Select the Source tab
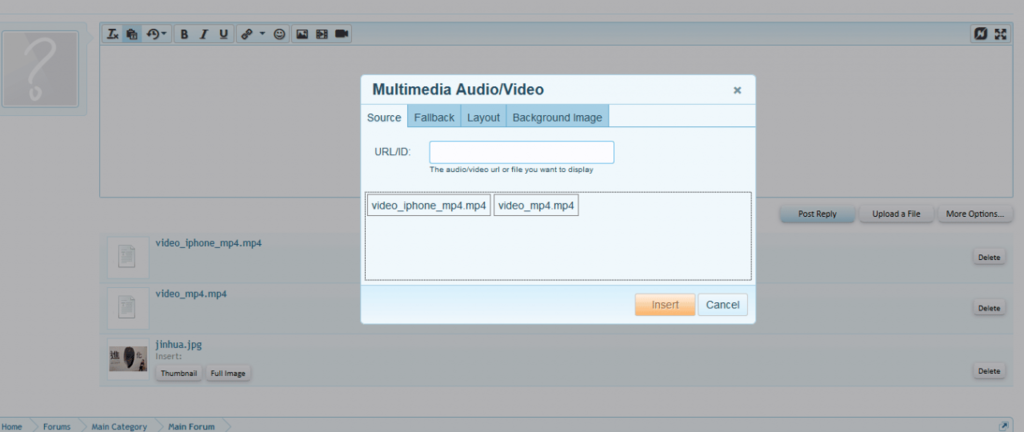Viewport: 1024px width, 432px height. pos(384,117)
